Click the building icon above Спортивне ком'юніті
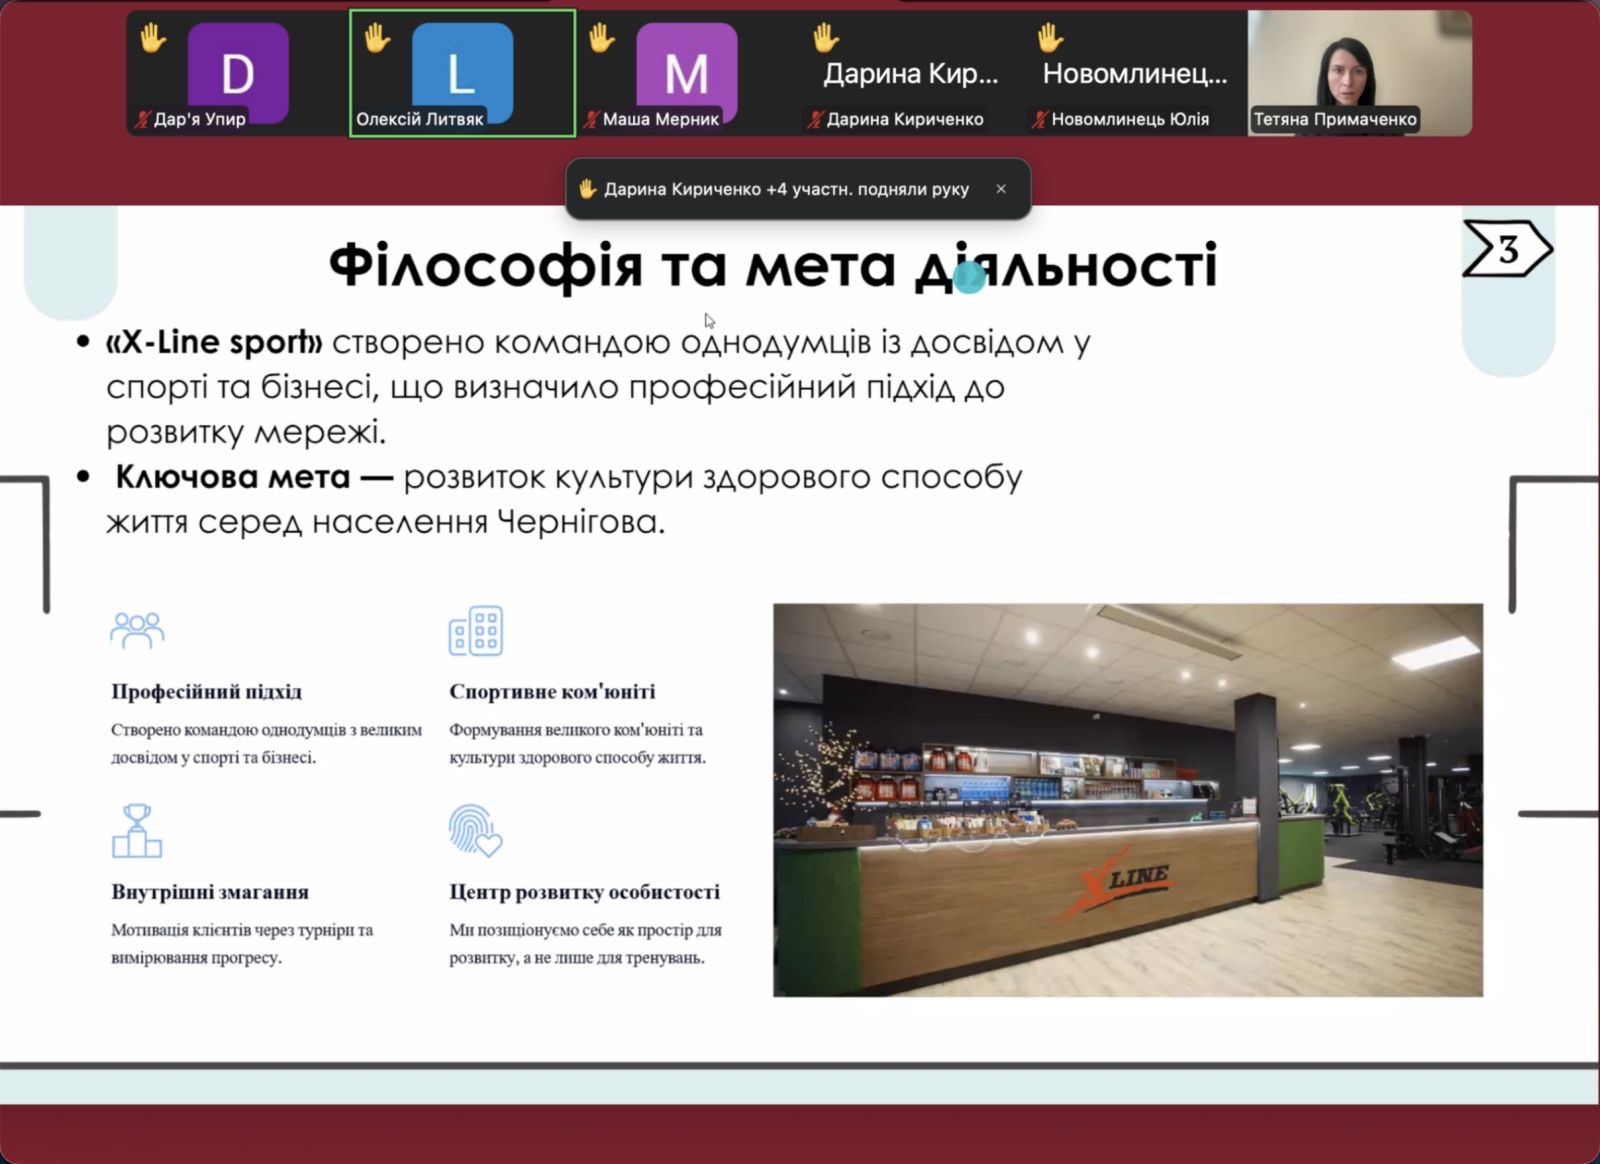The width and height of the screenshot is (1600, 1164). click(476, 631)
